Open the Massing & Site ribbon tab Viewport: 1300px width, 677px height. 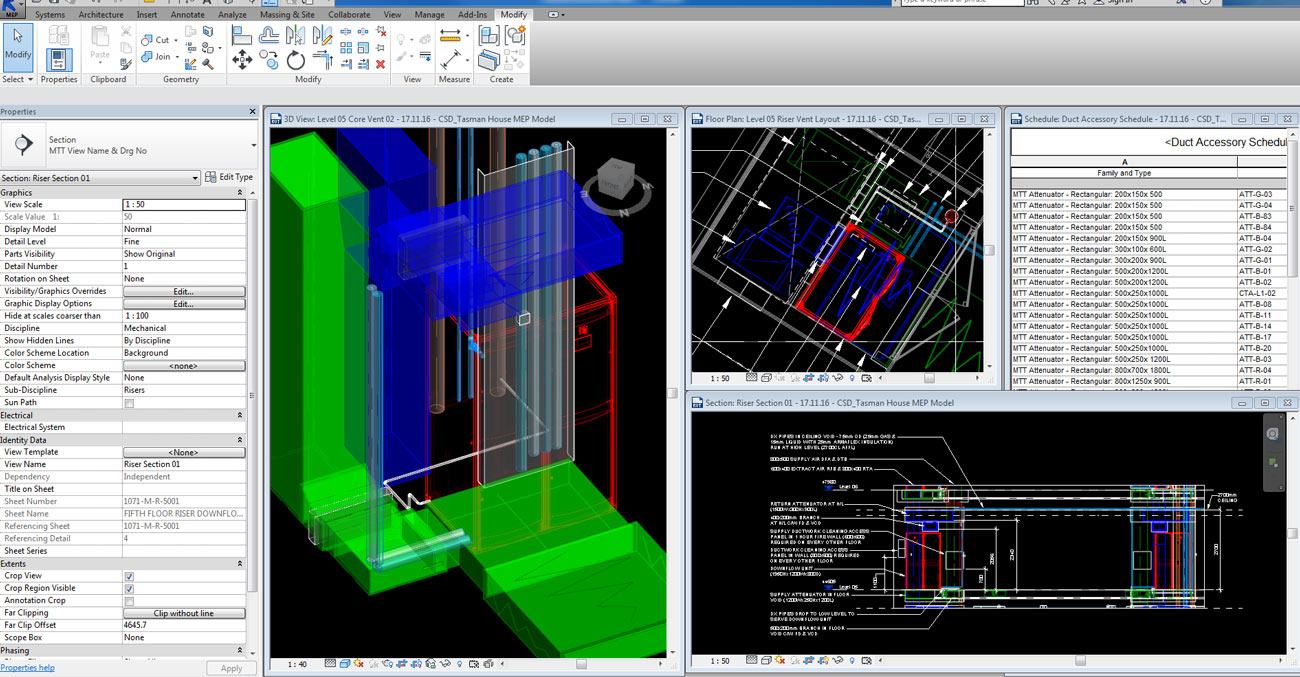287,15
